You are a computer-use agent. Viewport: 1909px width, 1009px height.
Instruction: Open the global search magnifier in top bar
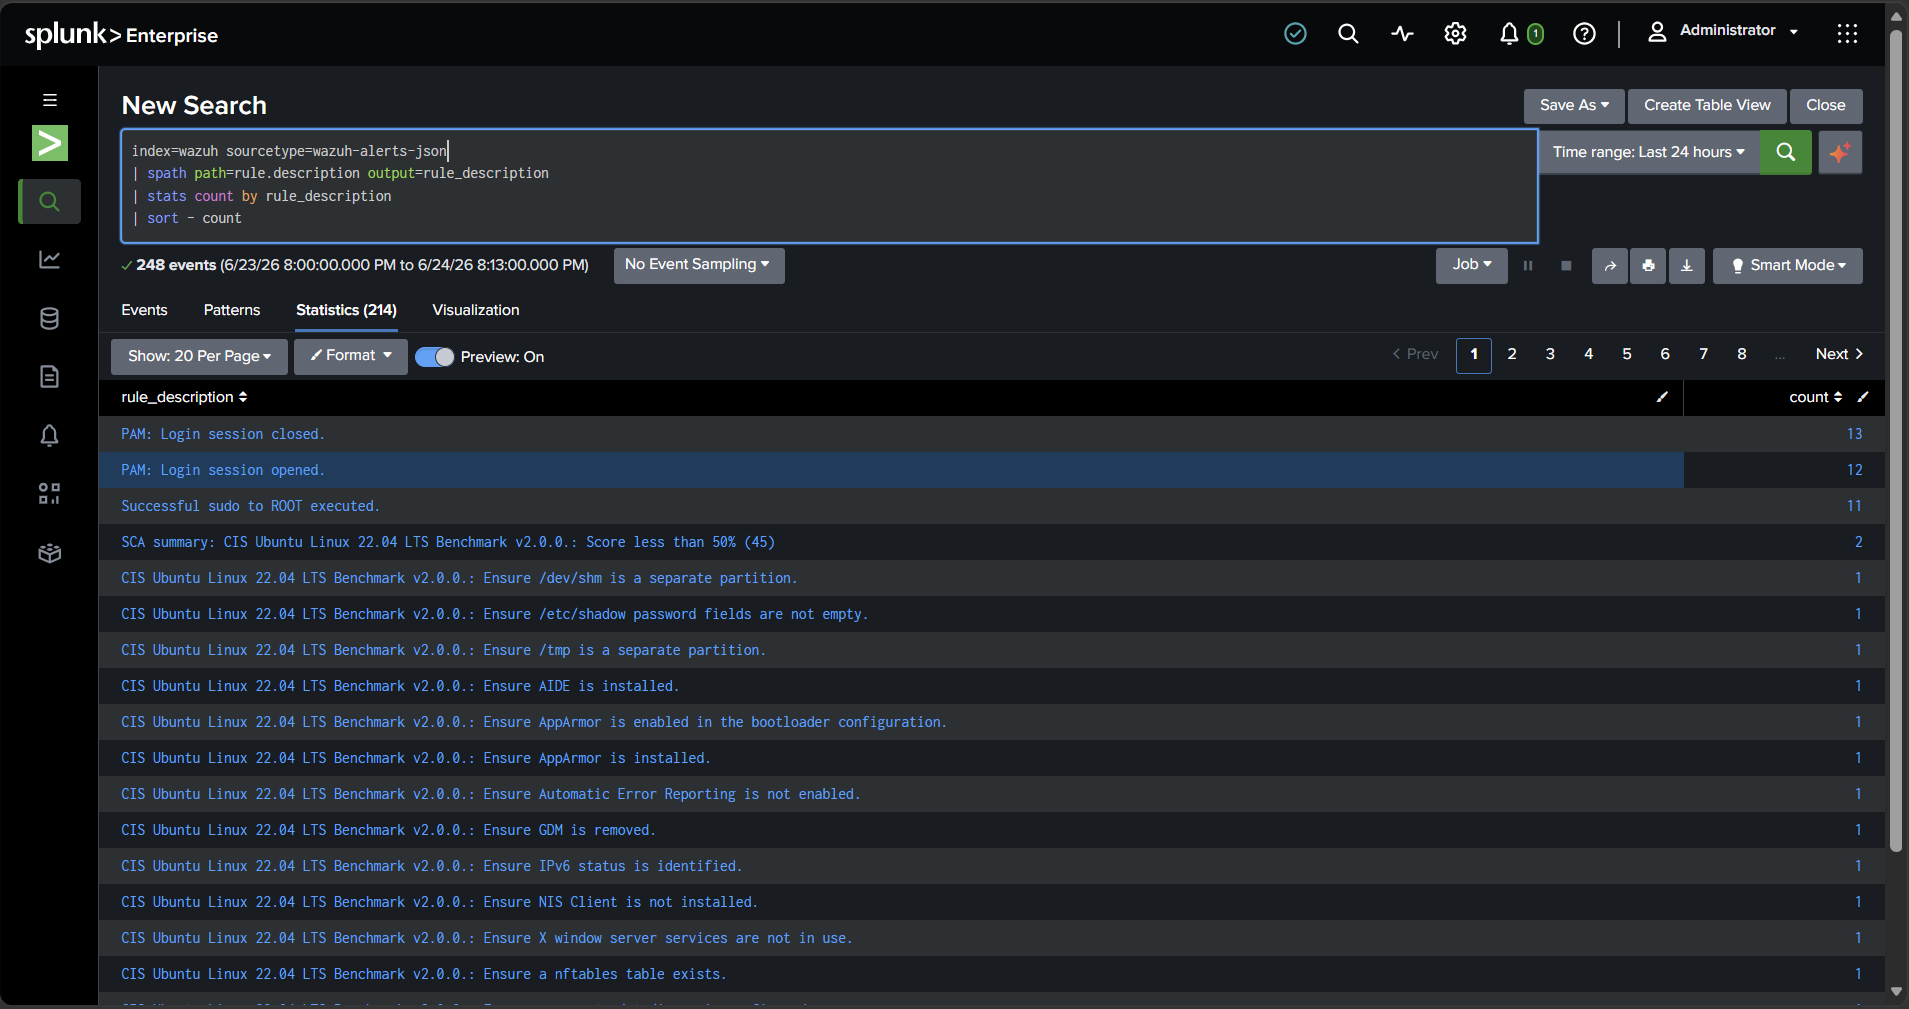click(1348, 34)
